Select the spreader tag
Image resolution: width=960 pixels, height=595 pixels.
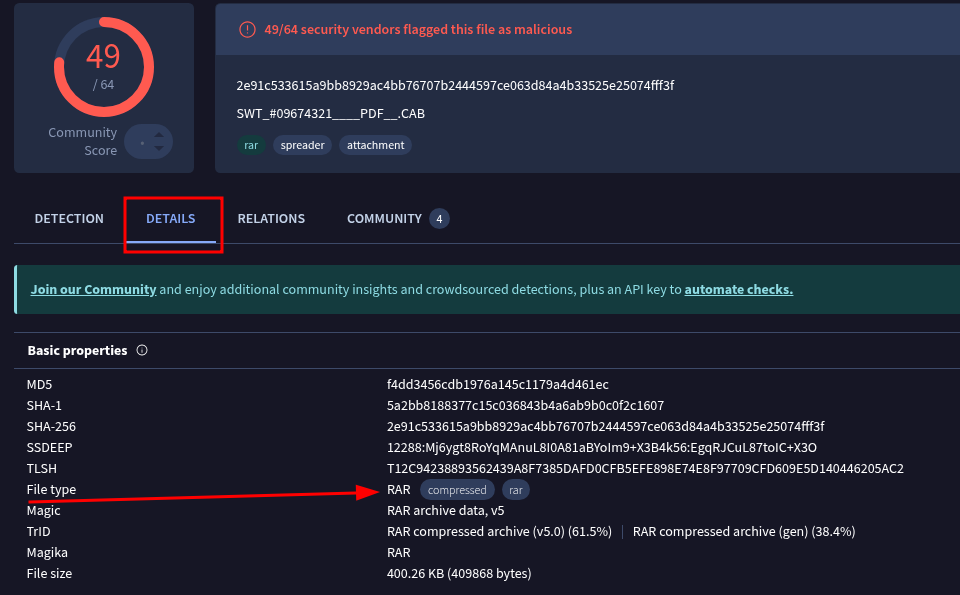click(302, 145)
